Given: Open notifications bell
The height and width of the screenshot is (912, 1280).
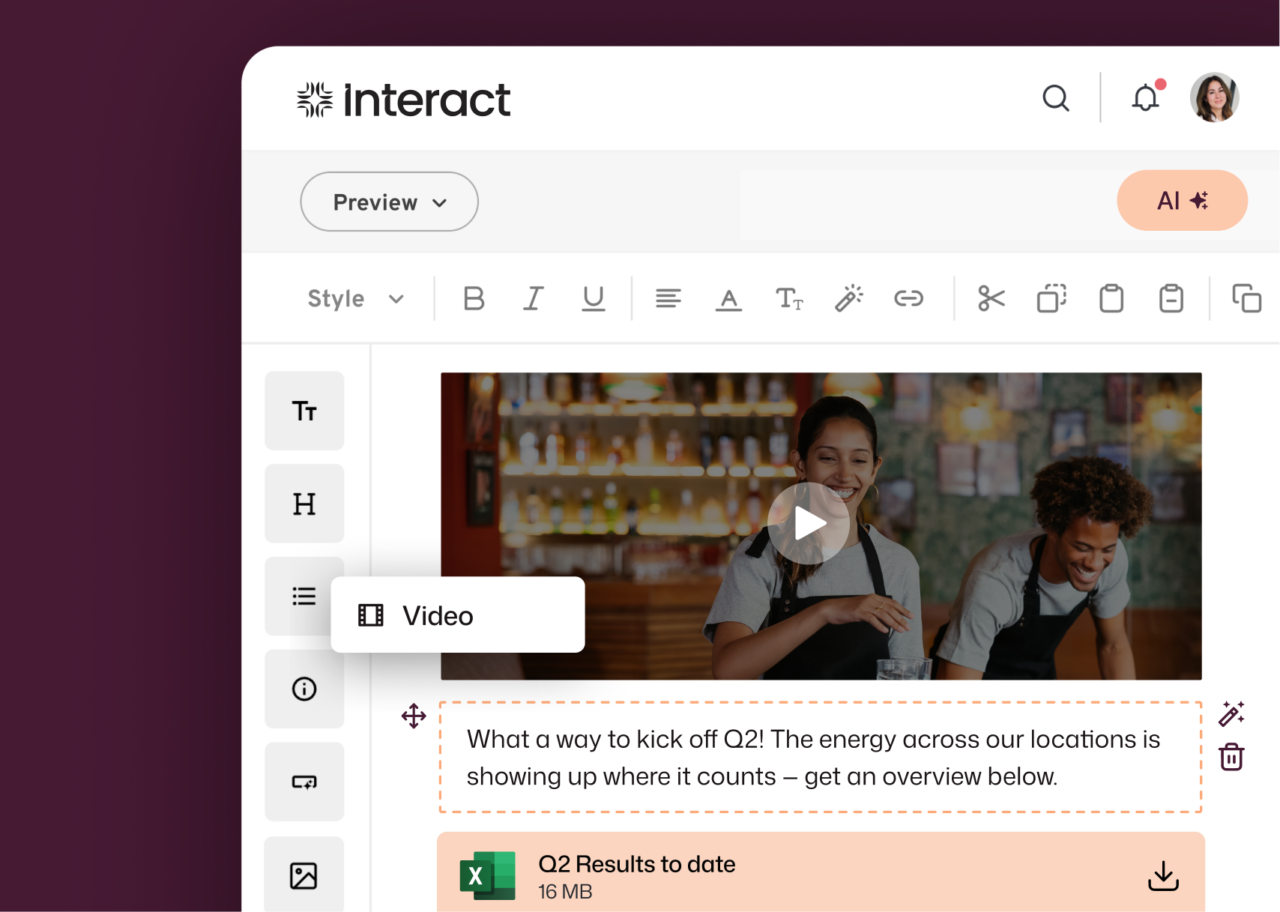Looking at the screenshot, I should 1146,97.
